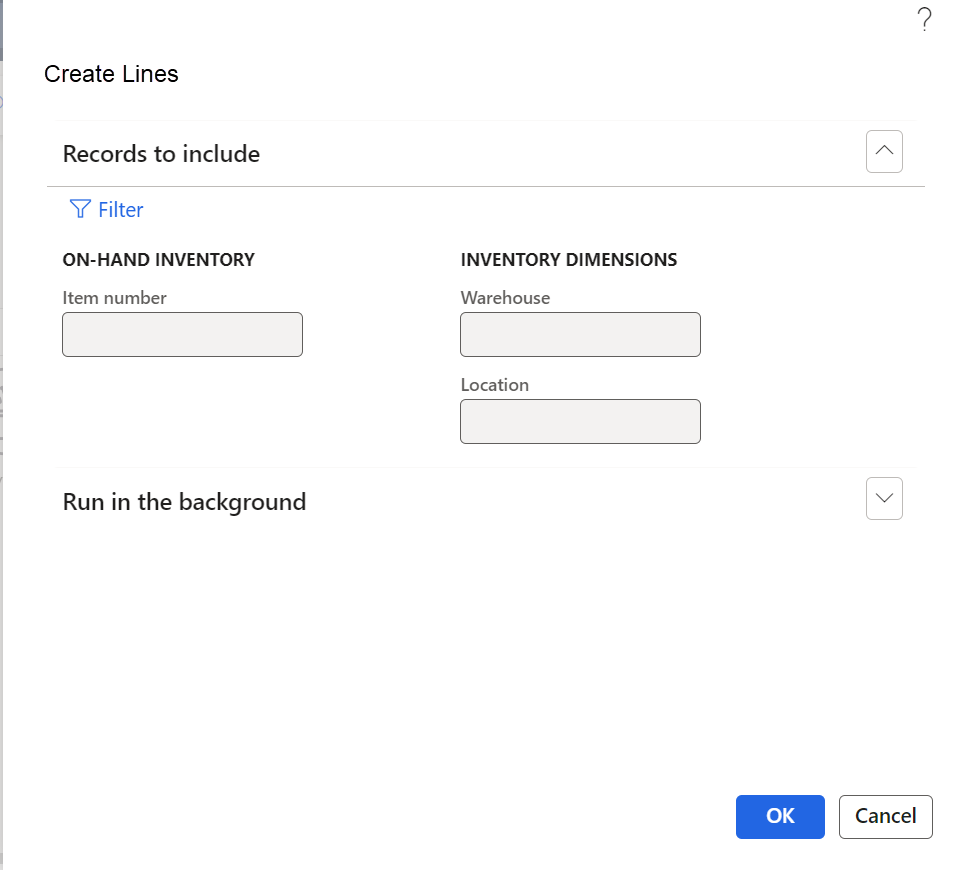This screenshot has height=870, width=960.
Task: Select the Records to include header
Action: coord(161,154)
